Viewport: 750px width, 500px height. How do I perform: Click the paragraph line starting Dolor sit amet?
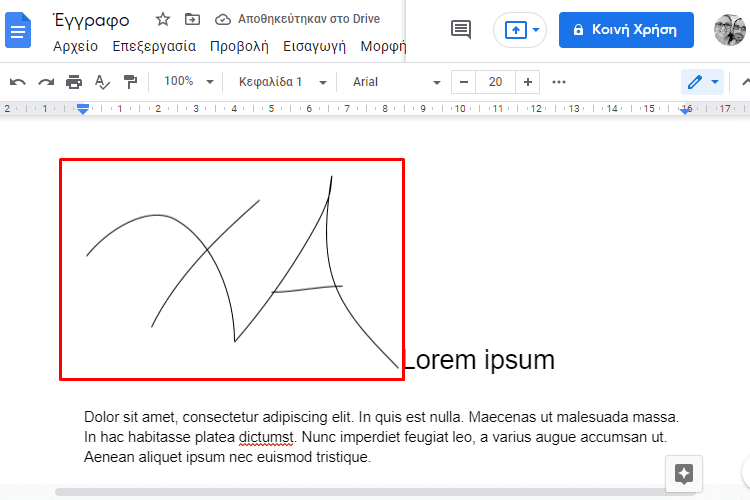click(x=381, y=417)
